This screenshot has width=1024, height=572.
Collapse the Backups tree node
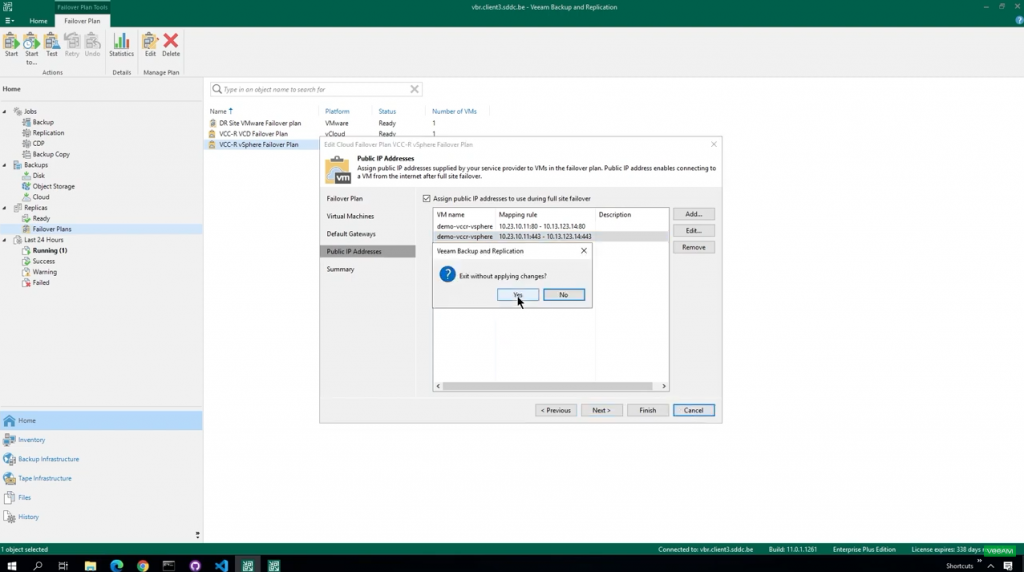pos(5,165)
